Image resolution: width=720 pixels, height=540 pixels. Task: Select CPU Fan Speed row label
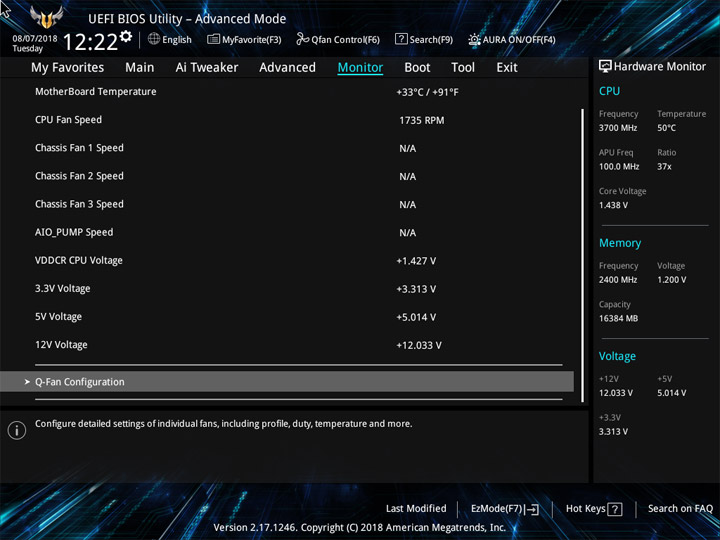pyautogui.click(x=68, y=120)
